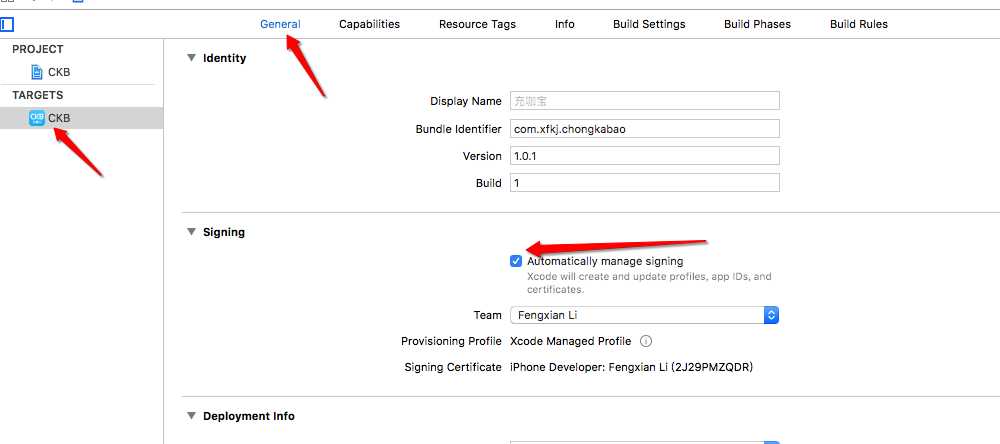Click the PROJECT sidebar header

38,49
